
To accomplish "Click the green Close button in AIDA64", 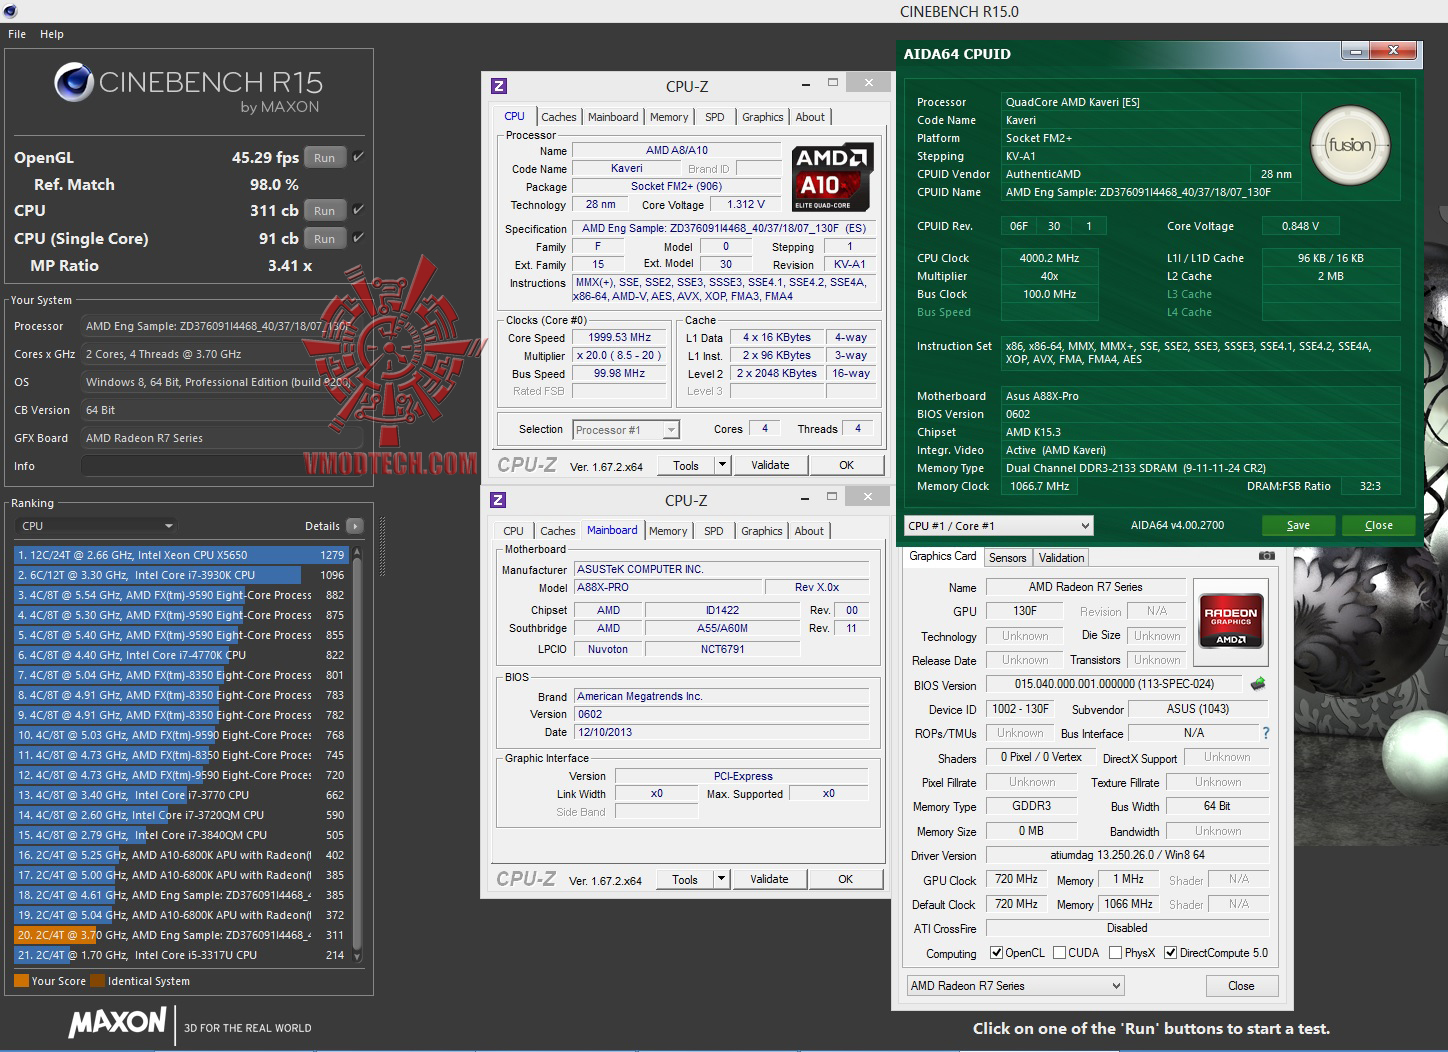I will click(1379, 525).
